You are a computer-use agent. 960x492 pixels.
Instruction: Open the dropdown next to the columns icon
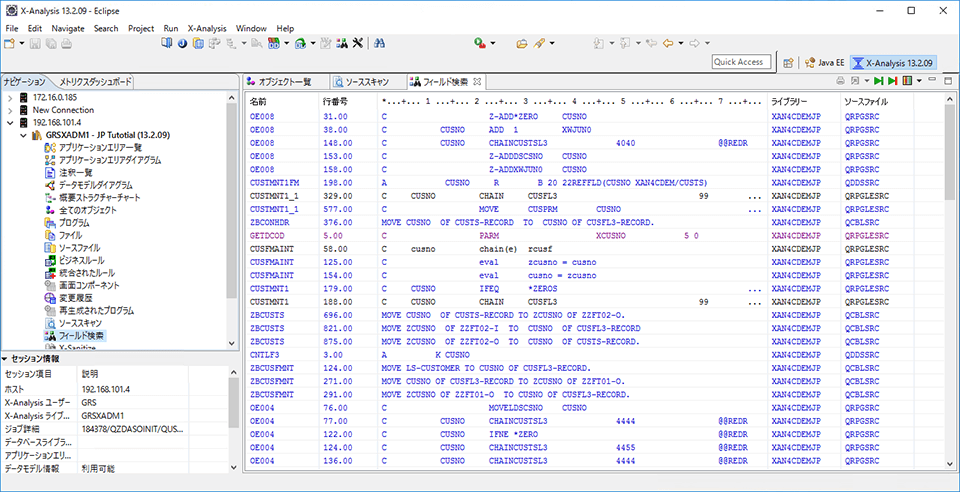click(919, 81)
